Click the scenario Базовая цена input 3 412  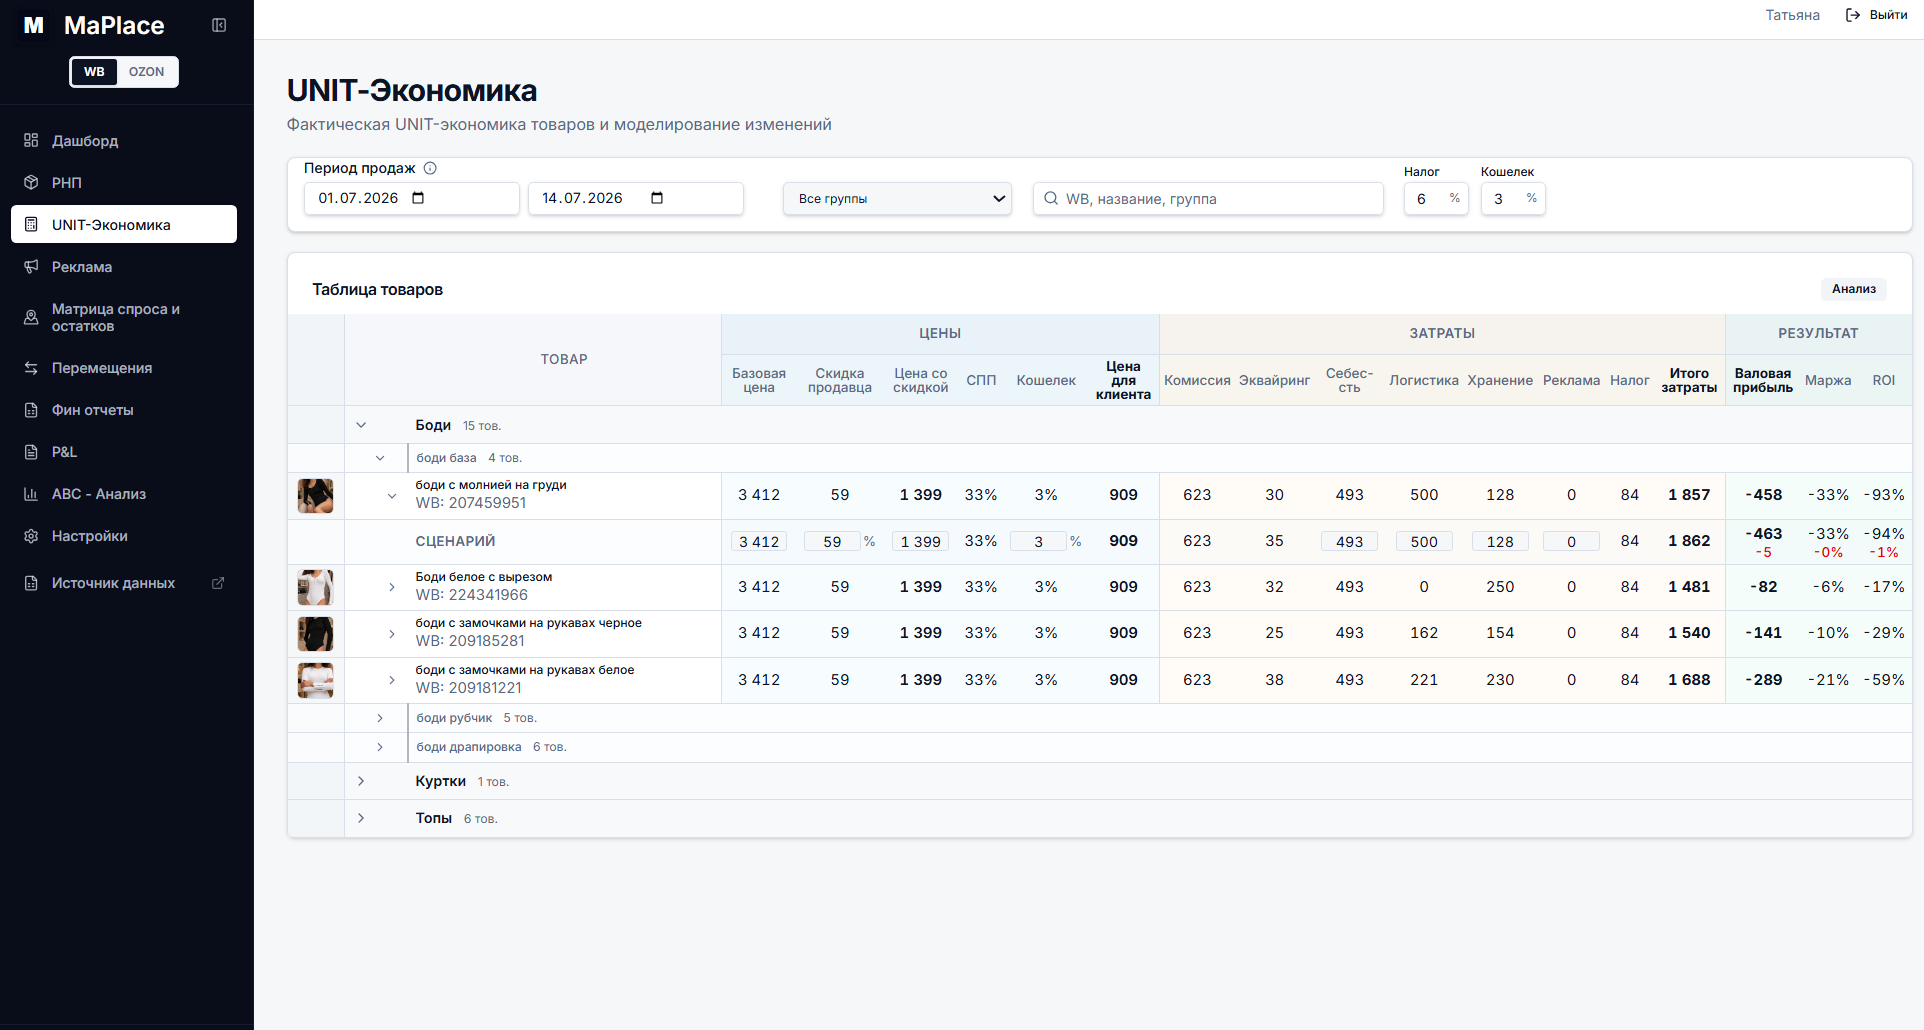pos(759,541)
